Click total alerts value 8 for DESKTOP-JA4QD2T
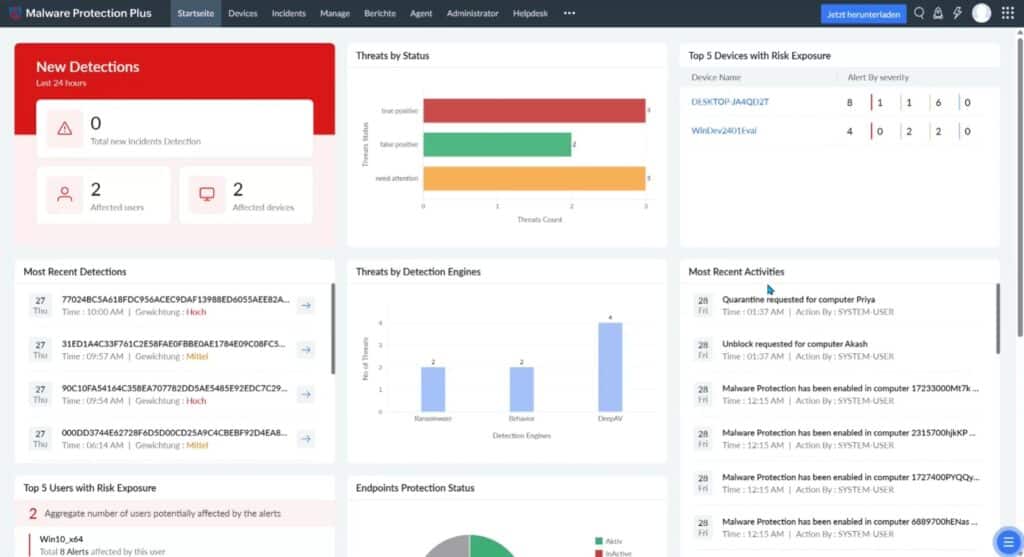 coord(849,103)
